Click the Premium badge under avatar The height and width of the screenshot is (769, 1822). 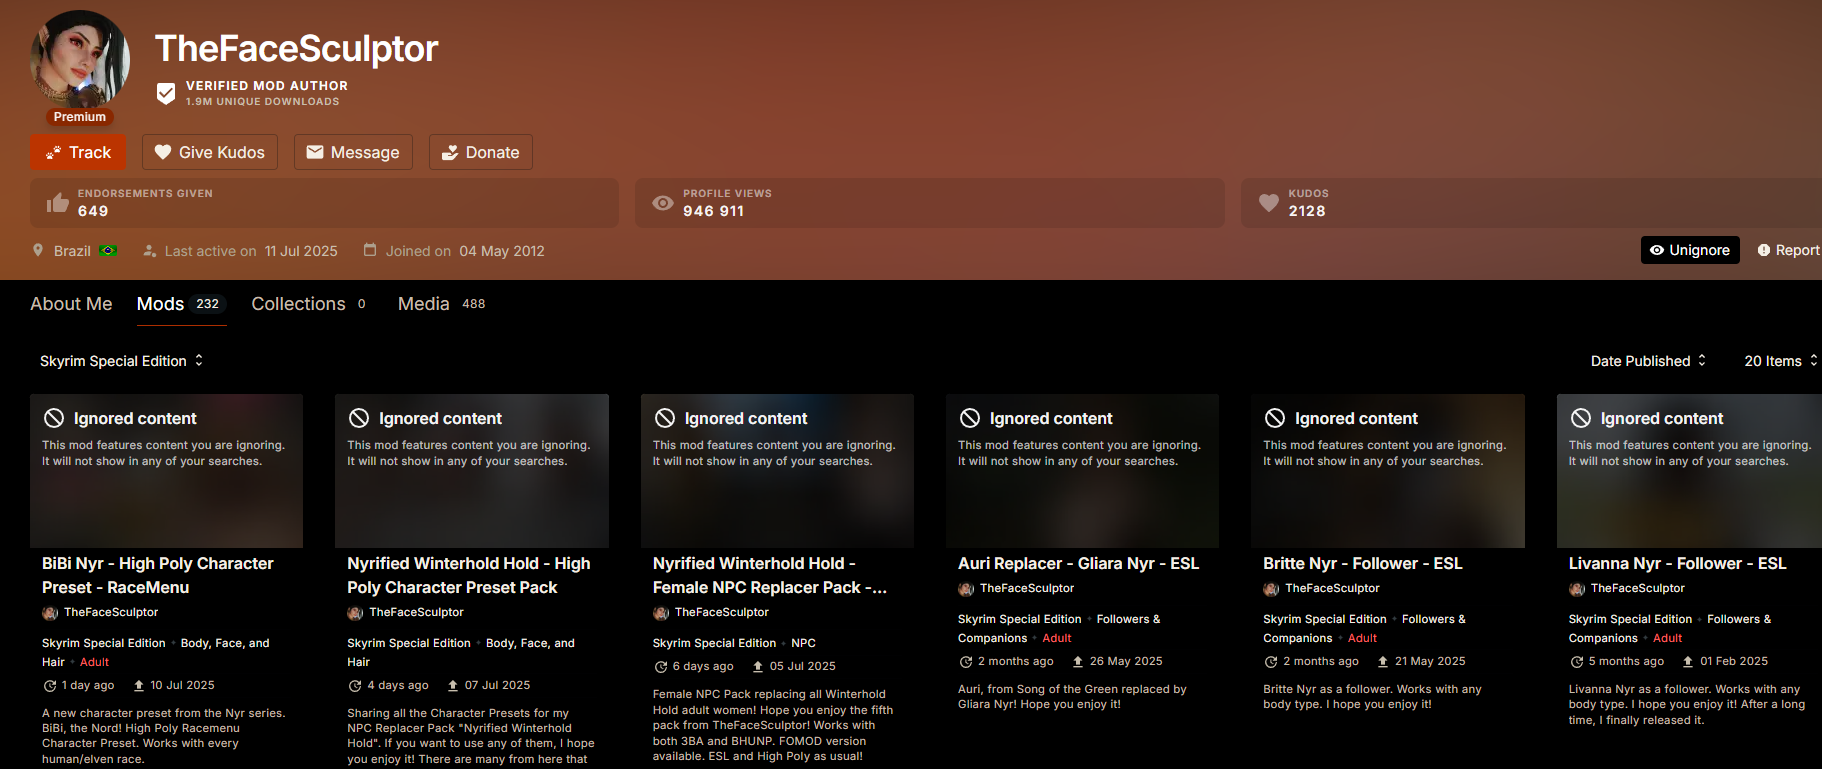coord(80,117)
